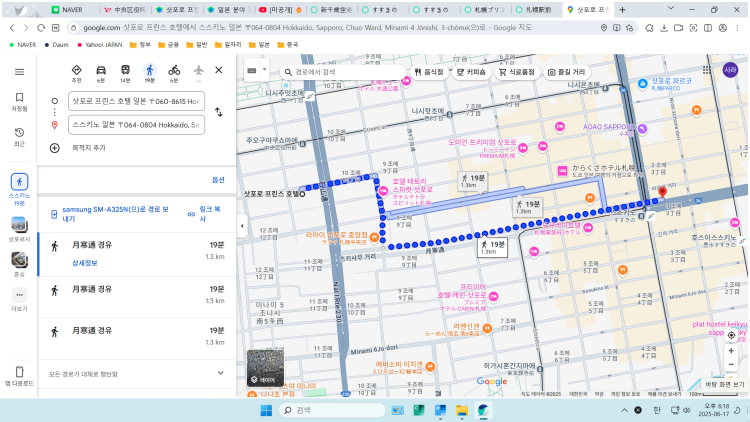Reload the current page
The image size is (750, 422).
pos(41,28)
